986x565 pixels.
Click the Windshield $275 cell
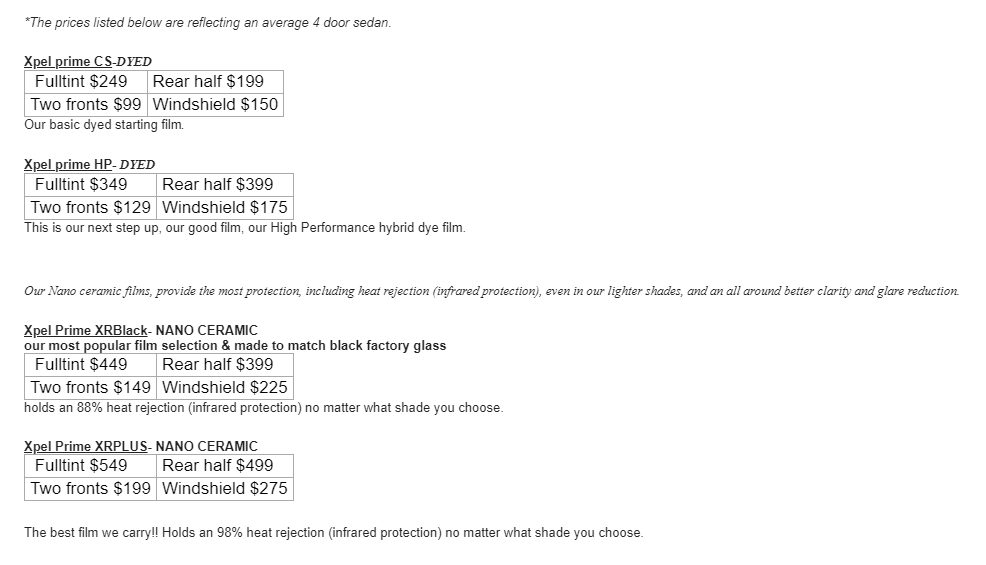click(x=224, y=488)
